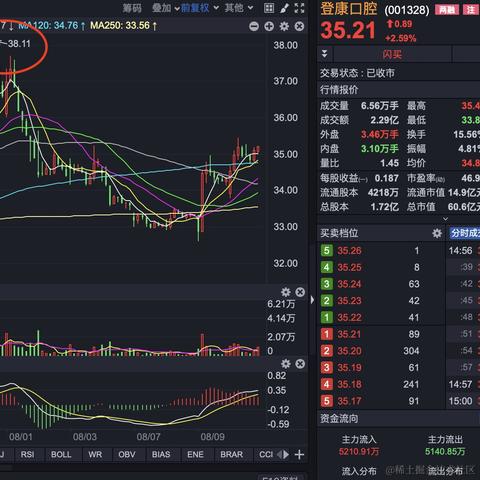Open the 前复权 adjustment dropdown
This screenshot has height=480, width=480.
click(x=200, y=8)
